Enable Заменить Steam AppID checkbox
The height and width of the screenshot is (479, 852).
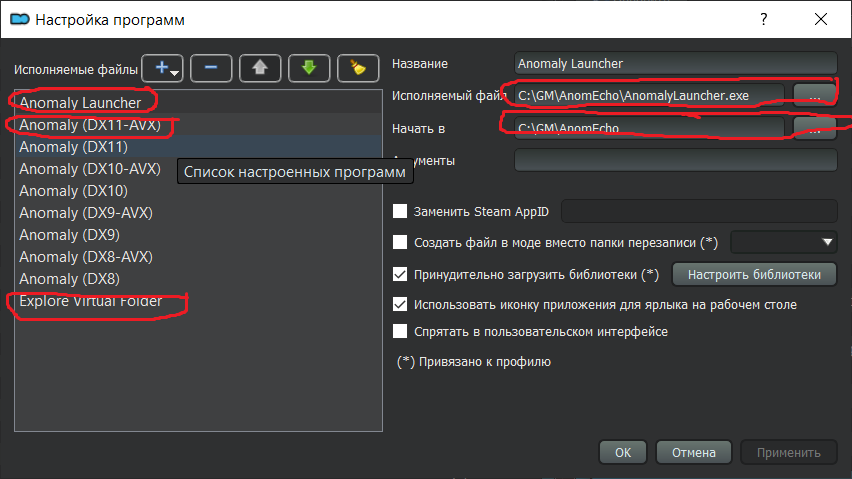(x=400, y=211)
